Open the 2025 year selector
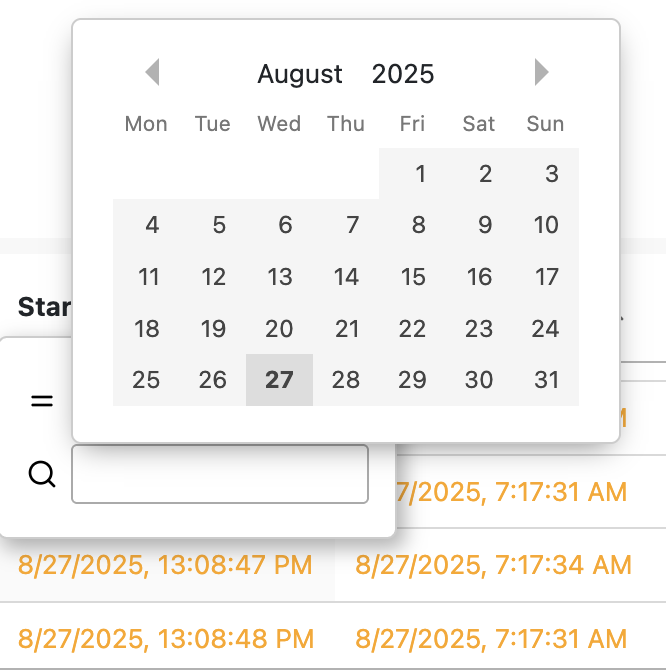The image size is (666, 672). (403, 74)
